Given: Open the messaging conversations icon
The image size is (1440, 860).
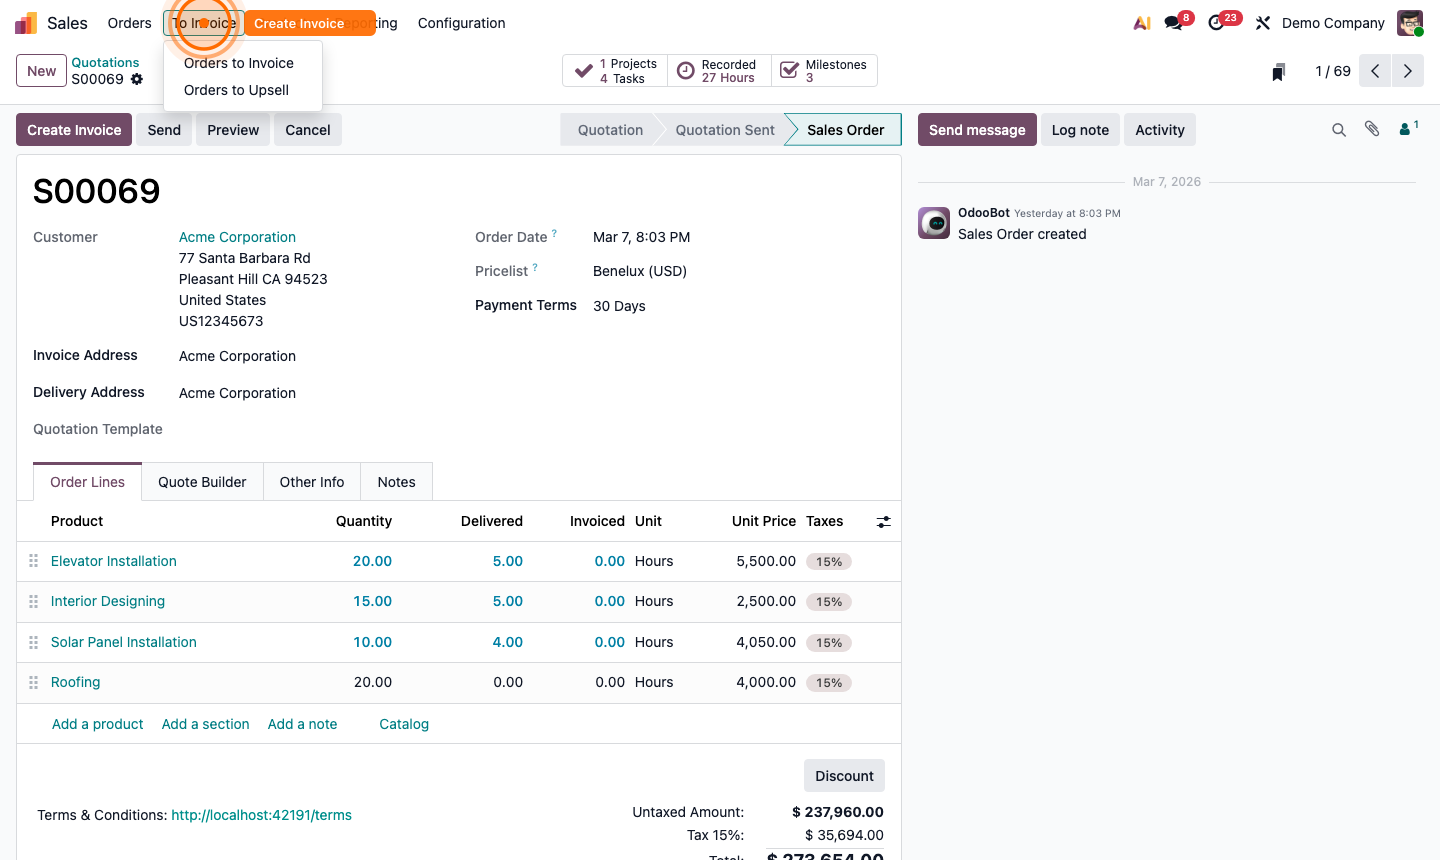Looking at the screenshot, I should point(1171,22).
